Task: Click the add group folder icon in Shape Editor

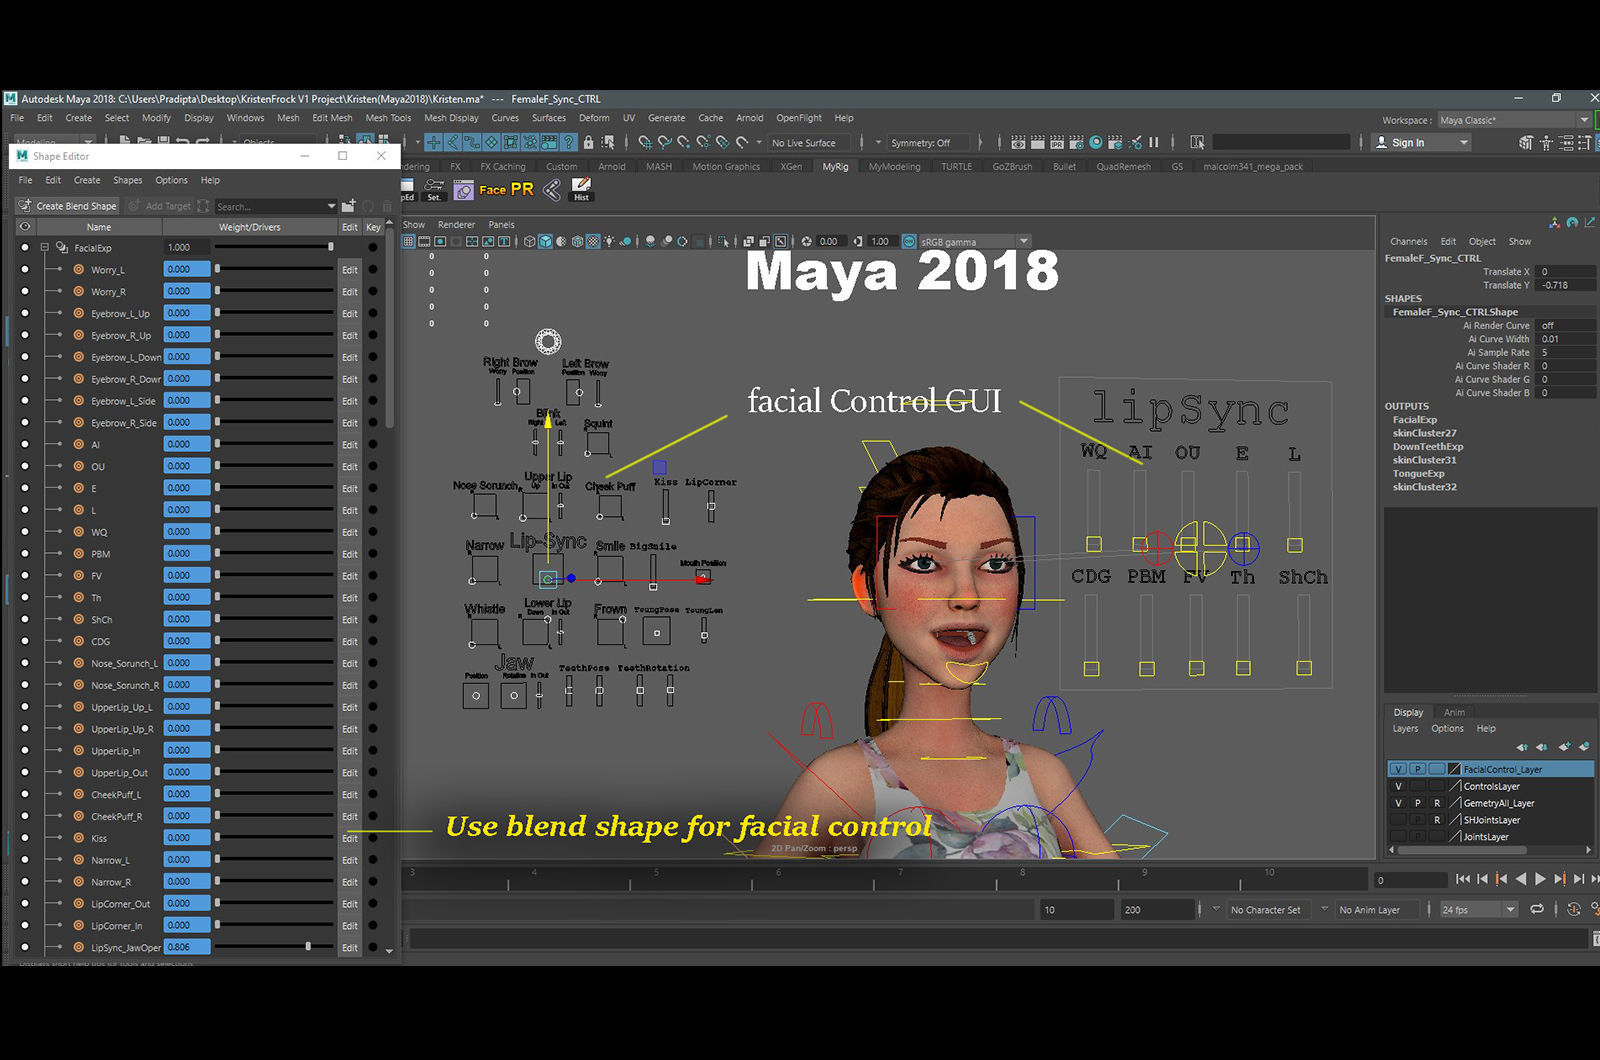Action: [x=348, y=206]
